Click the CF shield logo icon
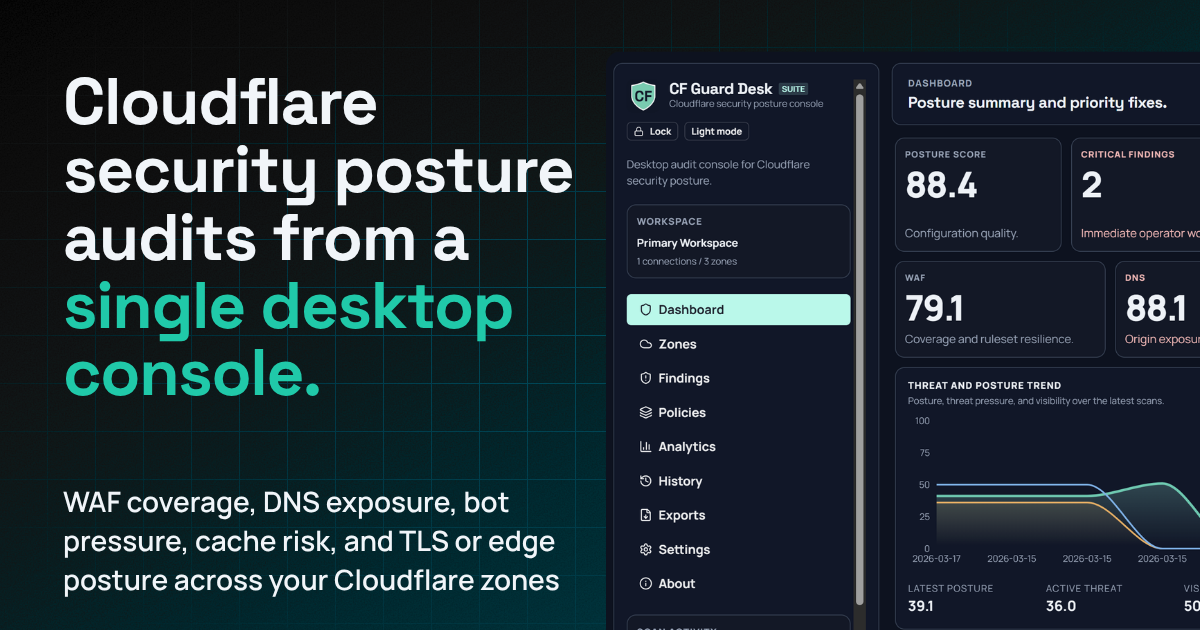 (x=644, y=96)
